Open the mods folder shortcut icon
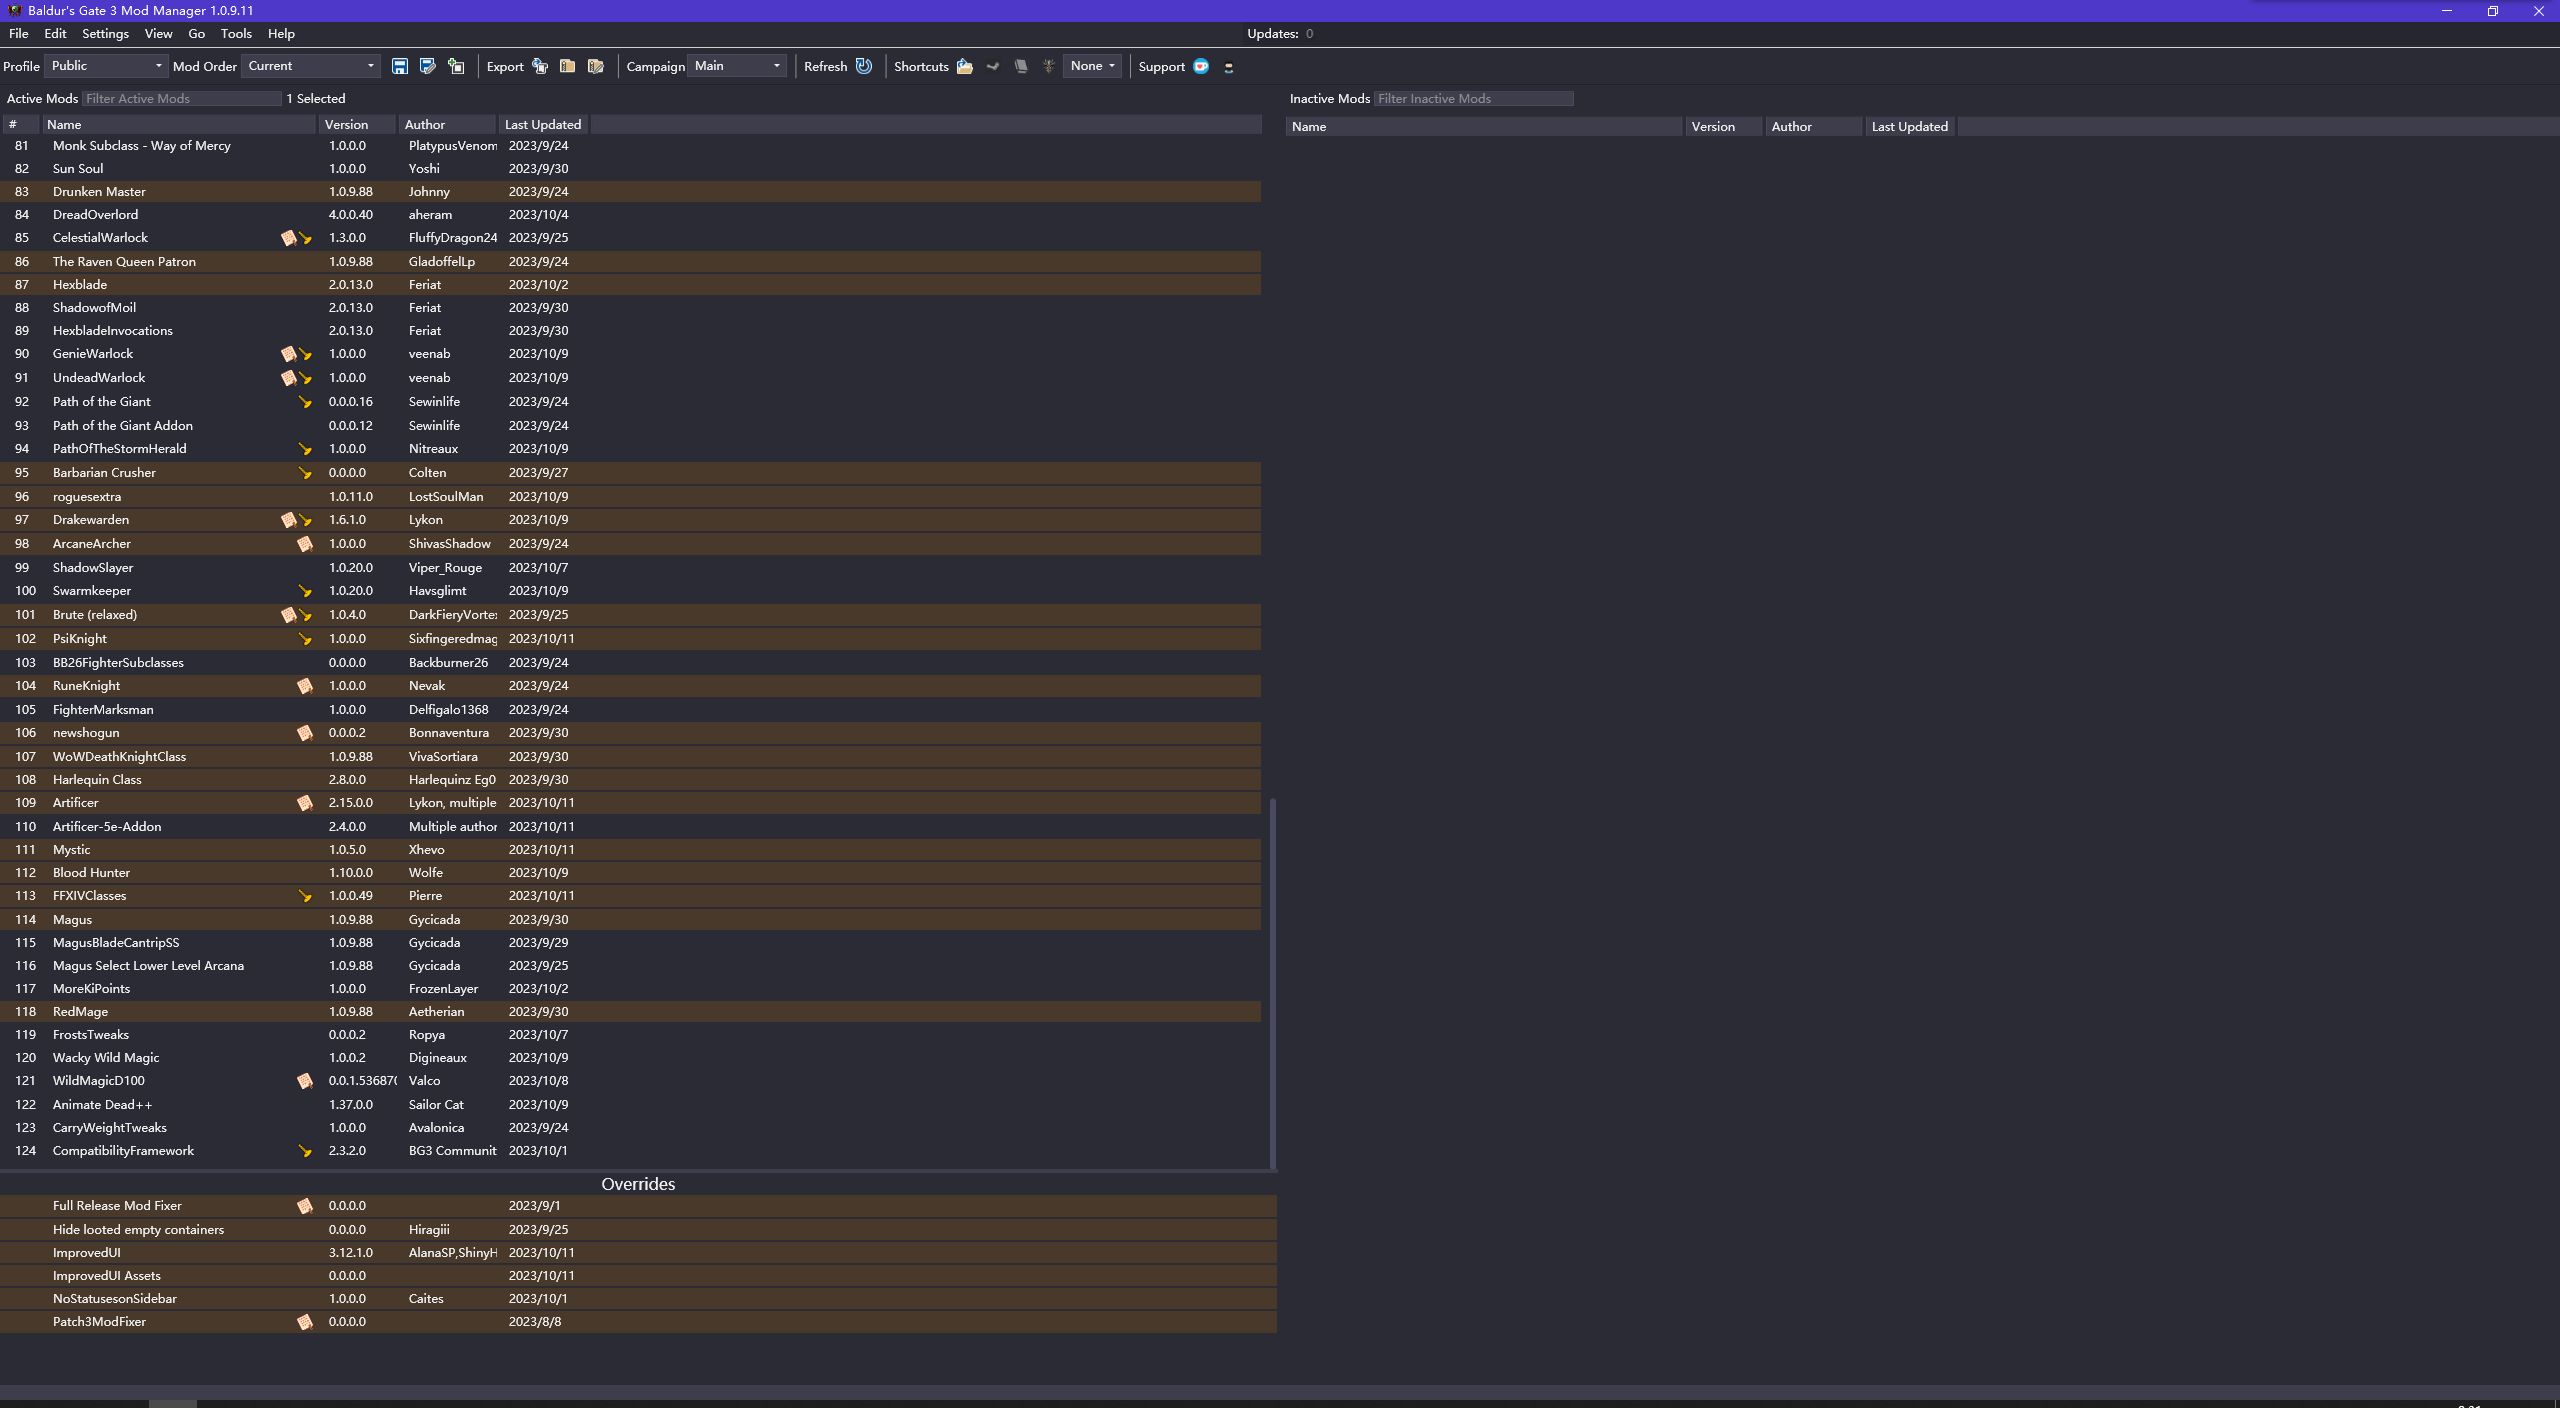This screenshot has width=2560, height=1408. coord(964,66)
